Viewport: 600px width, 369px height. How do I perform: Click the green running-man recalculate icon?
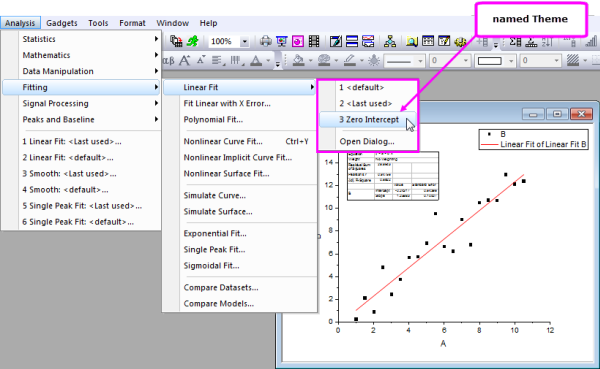pyautogui.click(x=192, y=41)
